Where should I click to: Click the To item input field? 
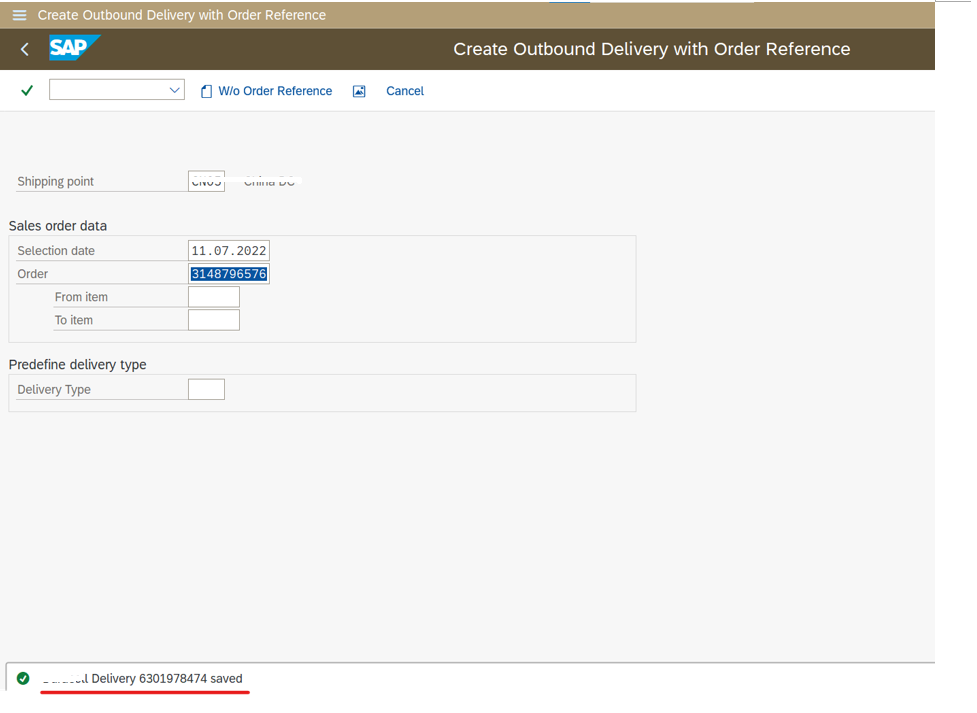(214, 320)
